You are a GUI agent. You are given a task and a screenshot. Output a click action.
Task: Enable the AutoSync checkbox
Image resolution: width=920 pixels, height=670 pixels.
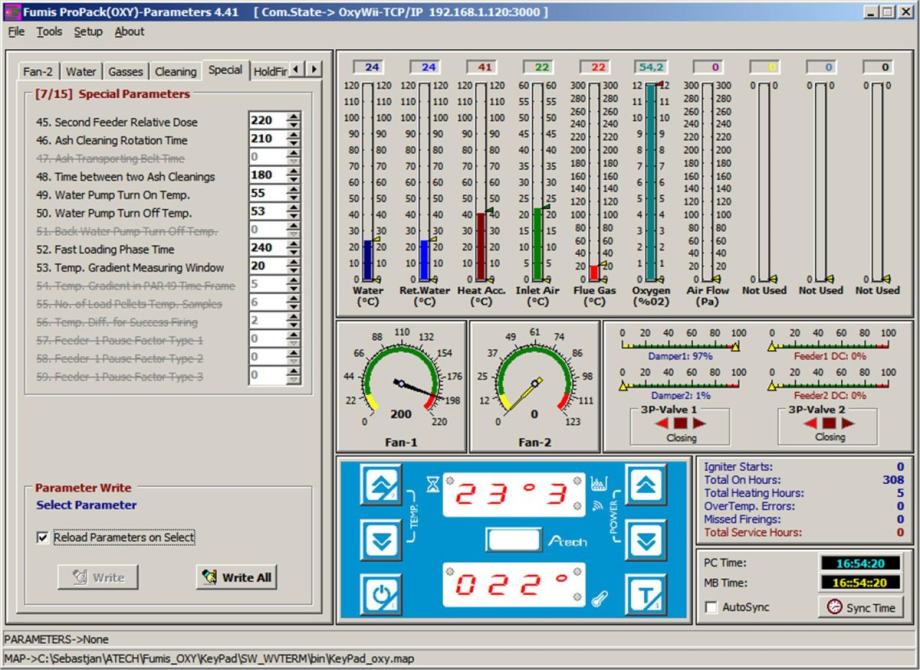point(711,607)
